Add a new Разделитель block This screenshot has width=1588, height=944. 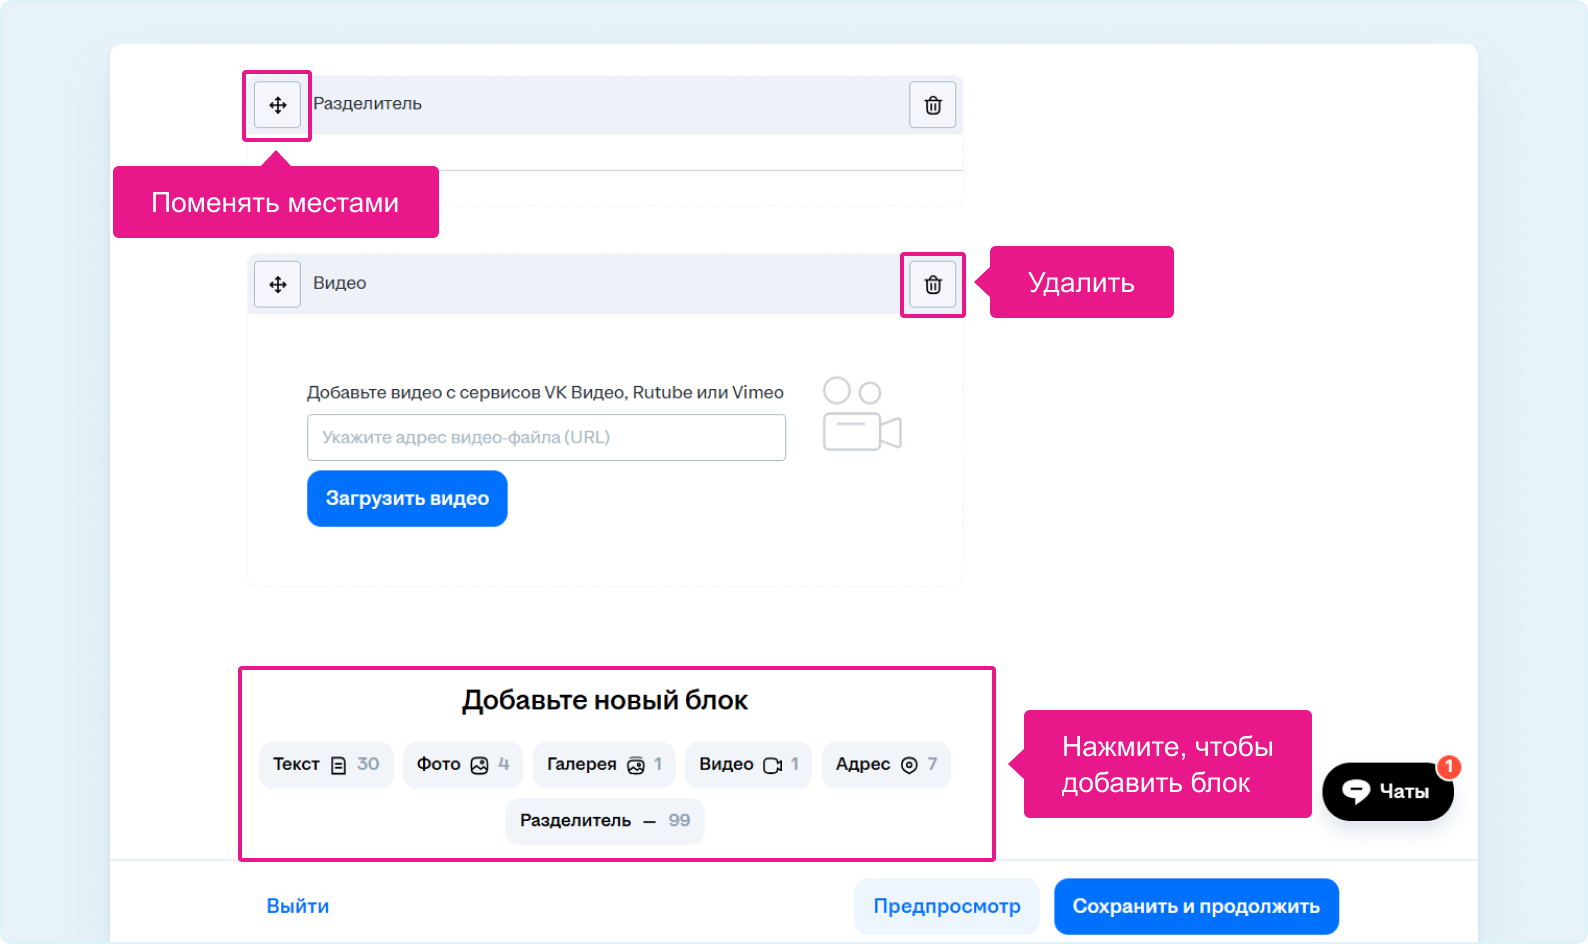[x=604, y=821]
